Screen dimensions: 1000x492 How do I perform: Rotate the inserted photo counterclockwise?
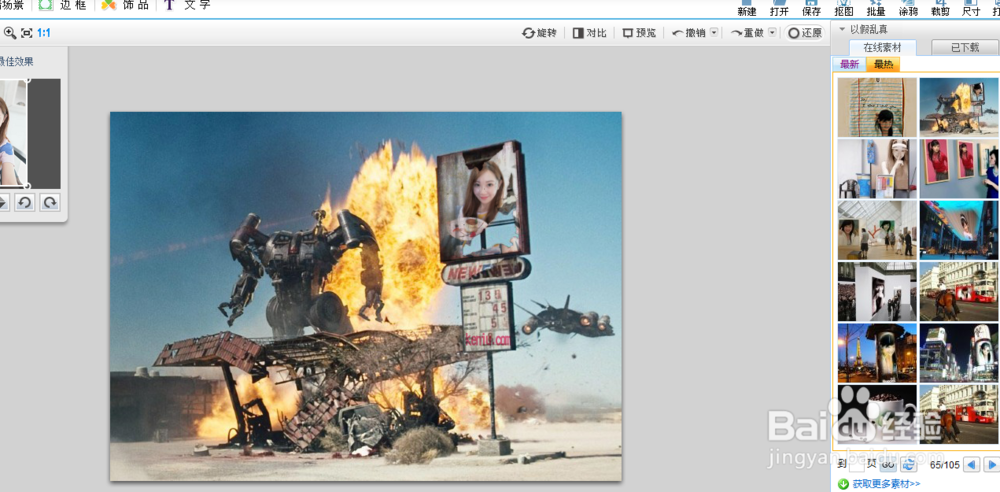click(x=24, y=203)
